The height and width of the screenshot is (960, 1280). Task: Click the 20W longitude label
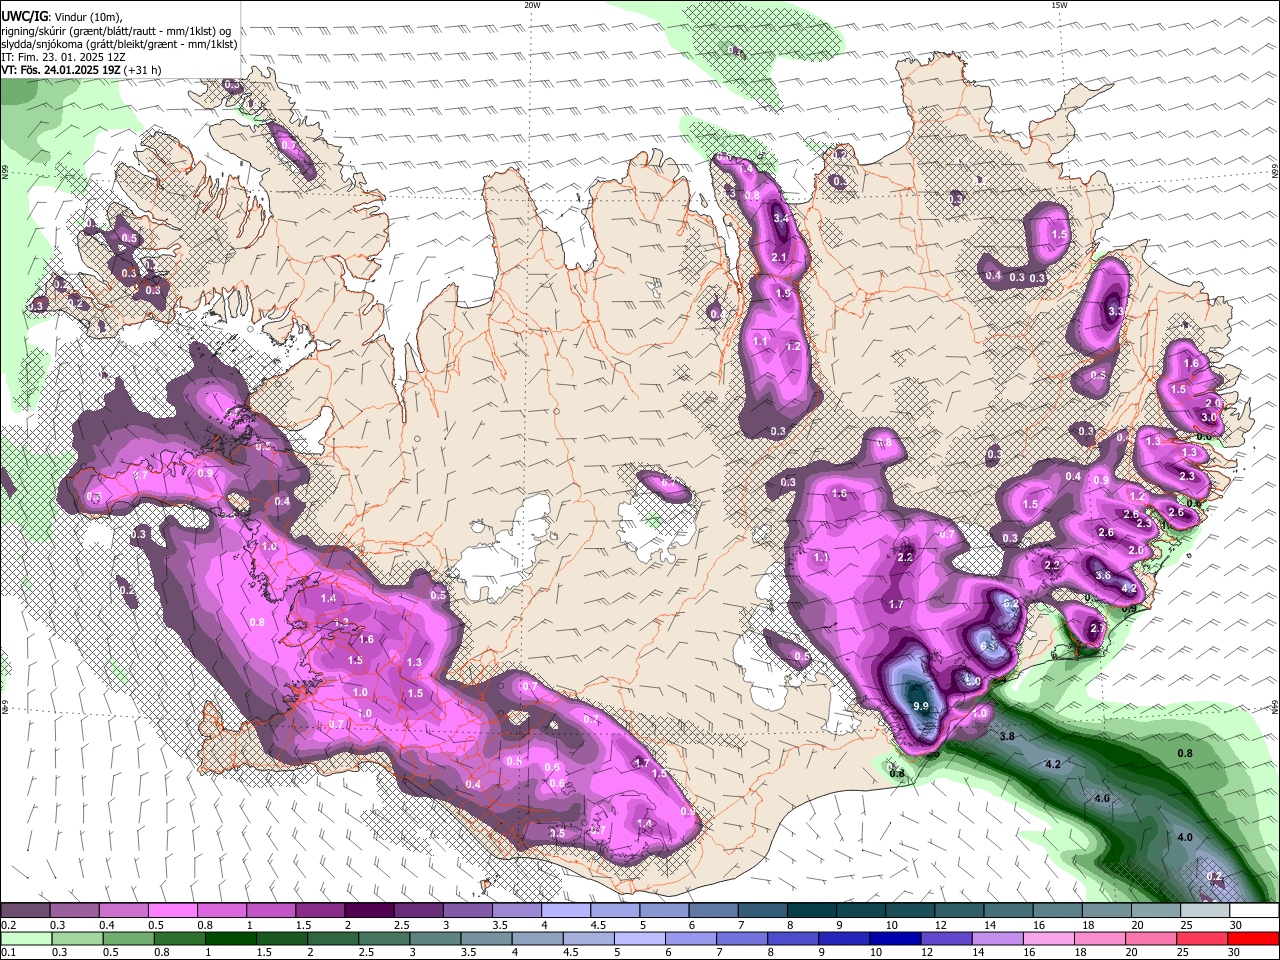[532, 5]
